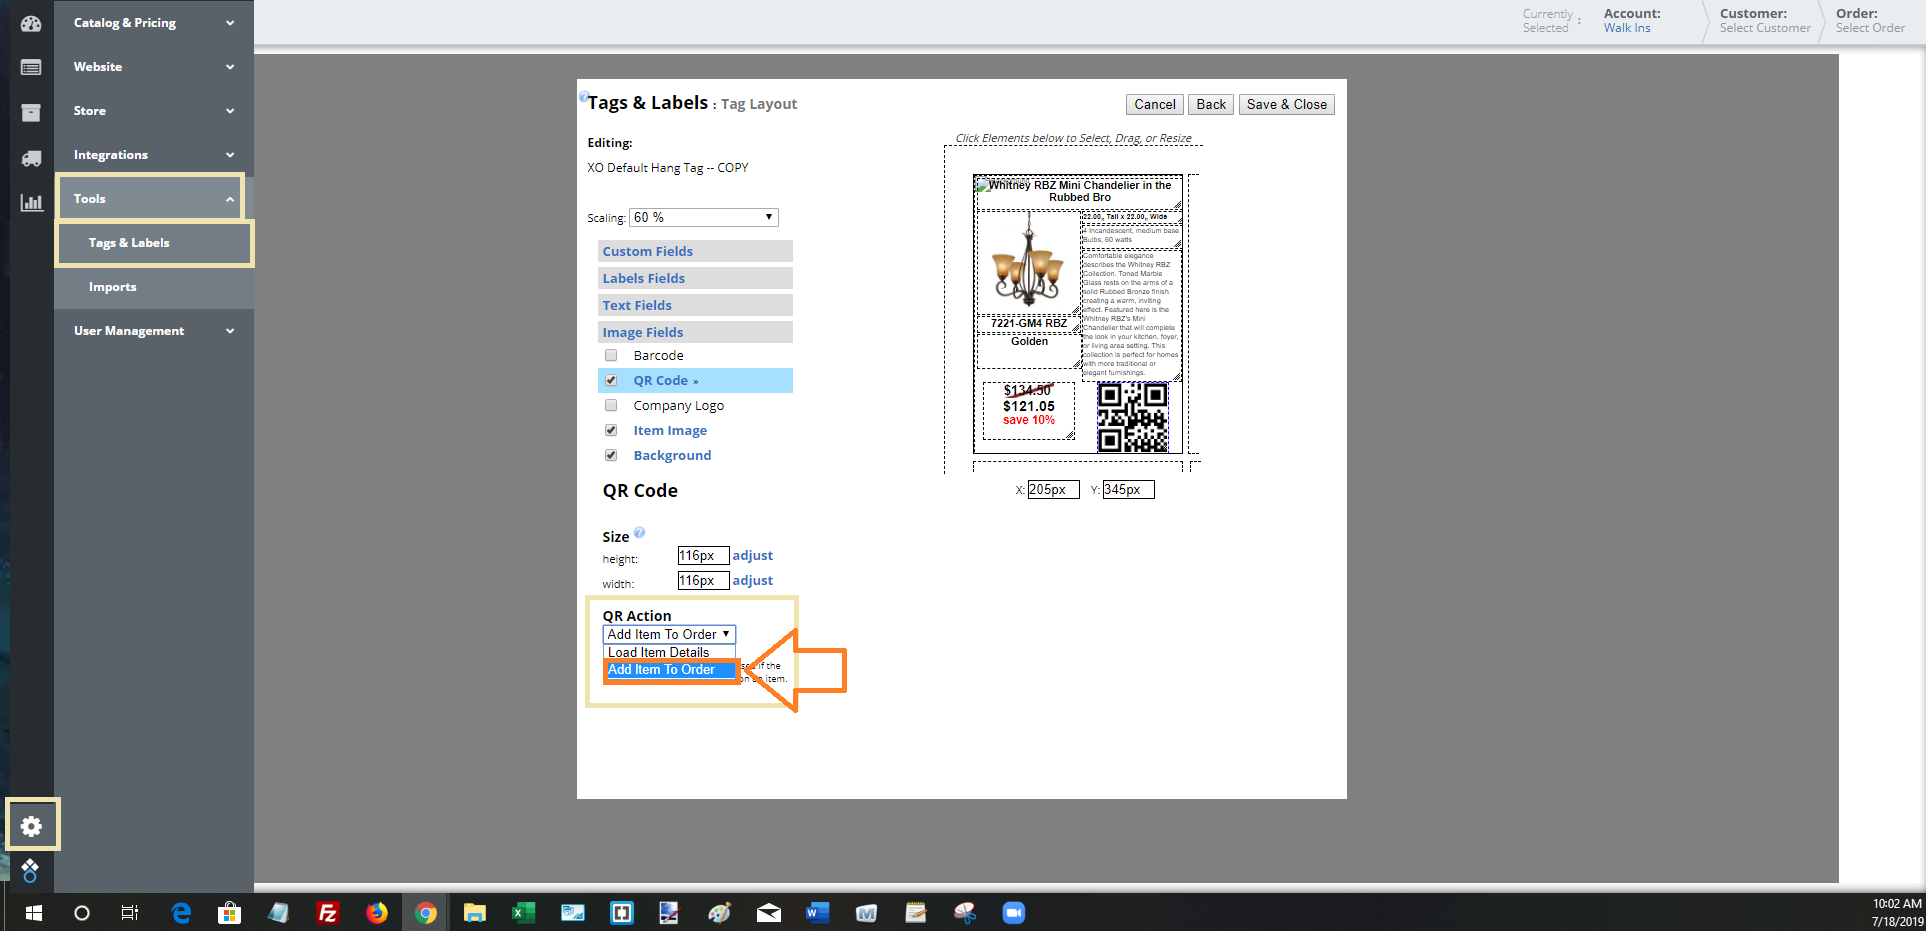Click the help question mark beside Tags & Labels
The image size is (1926, 931).
pyautogui.click(x=585, y=96)
